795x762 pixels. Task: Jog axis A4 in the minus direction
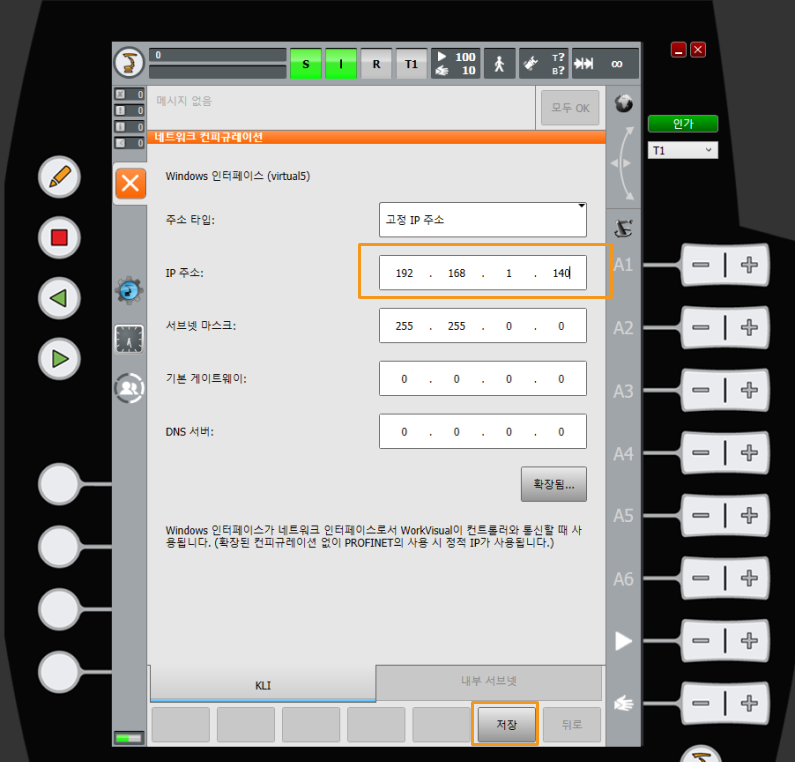pyautogui.click(x=701, y=453)
